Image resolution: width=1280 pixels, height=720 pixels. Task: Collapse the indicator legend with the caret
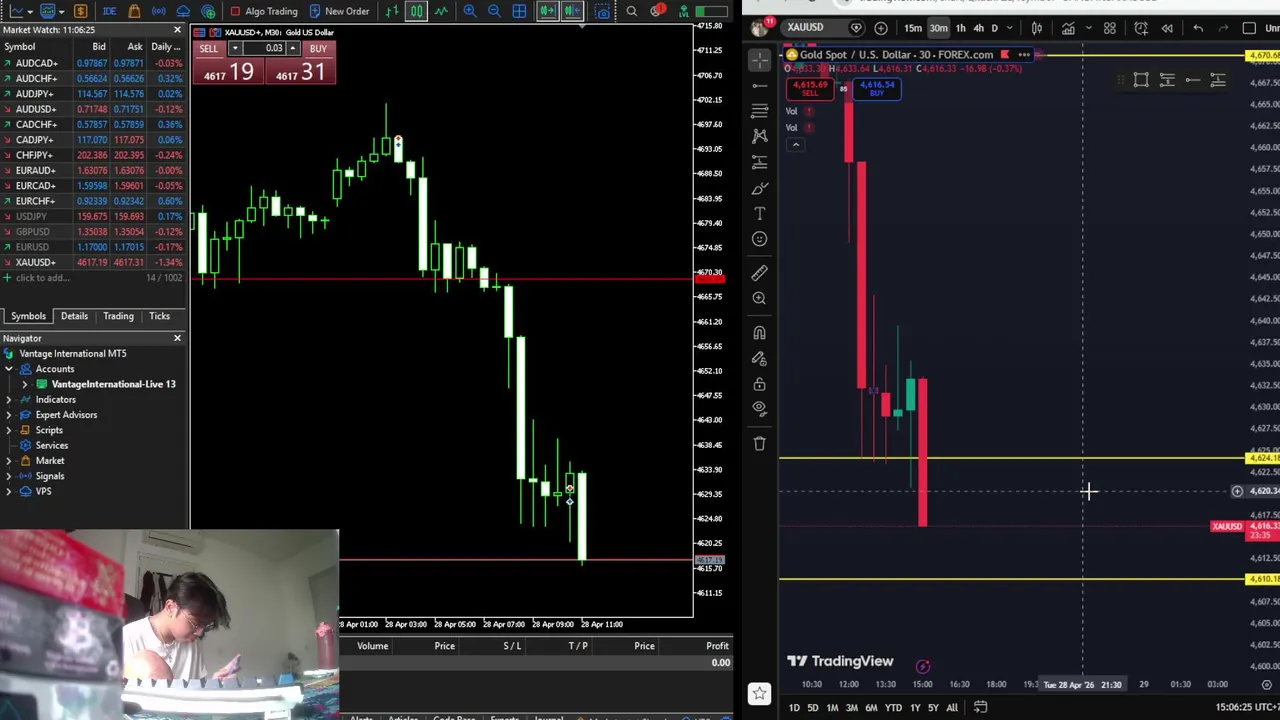[x=796, y=145]
